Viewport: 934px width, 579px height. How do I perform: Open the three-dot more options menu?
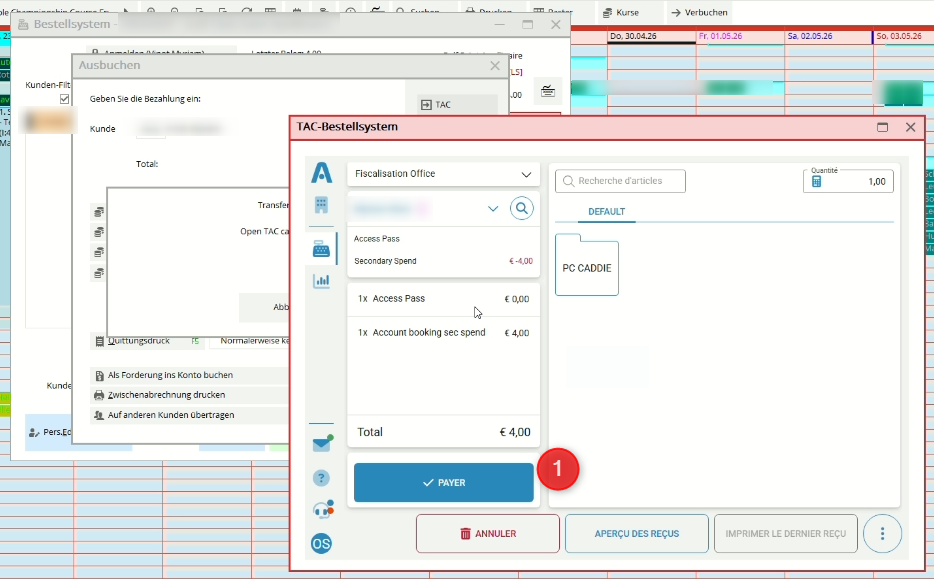click(x=882, y=534)
